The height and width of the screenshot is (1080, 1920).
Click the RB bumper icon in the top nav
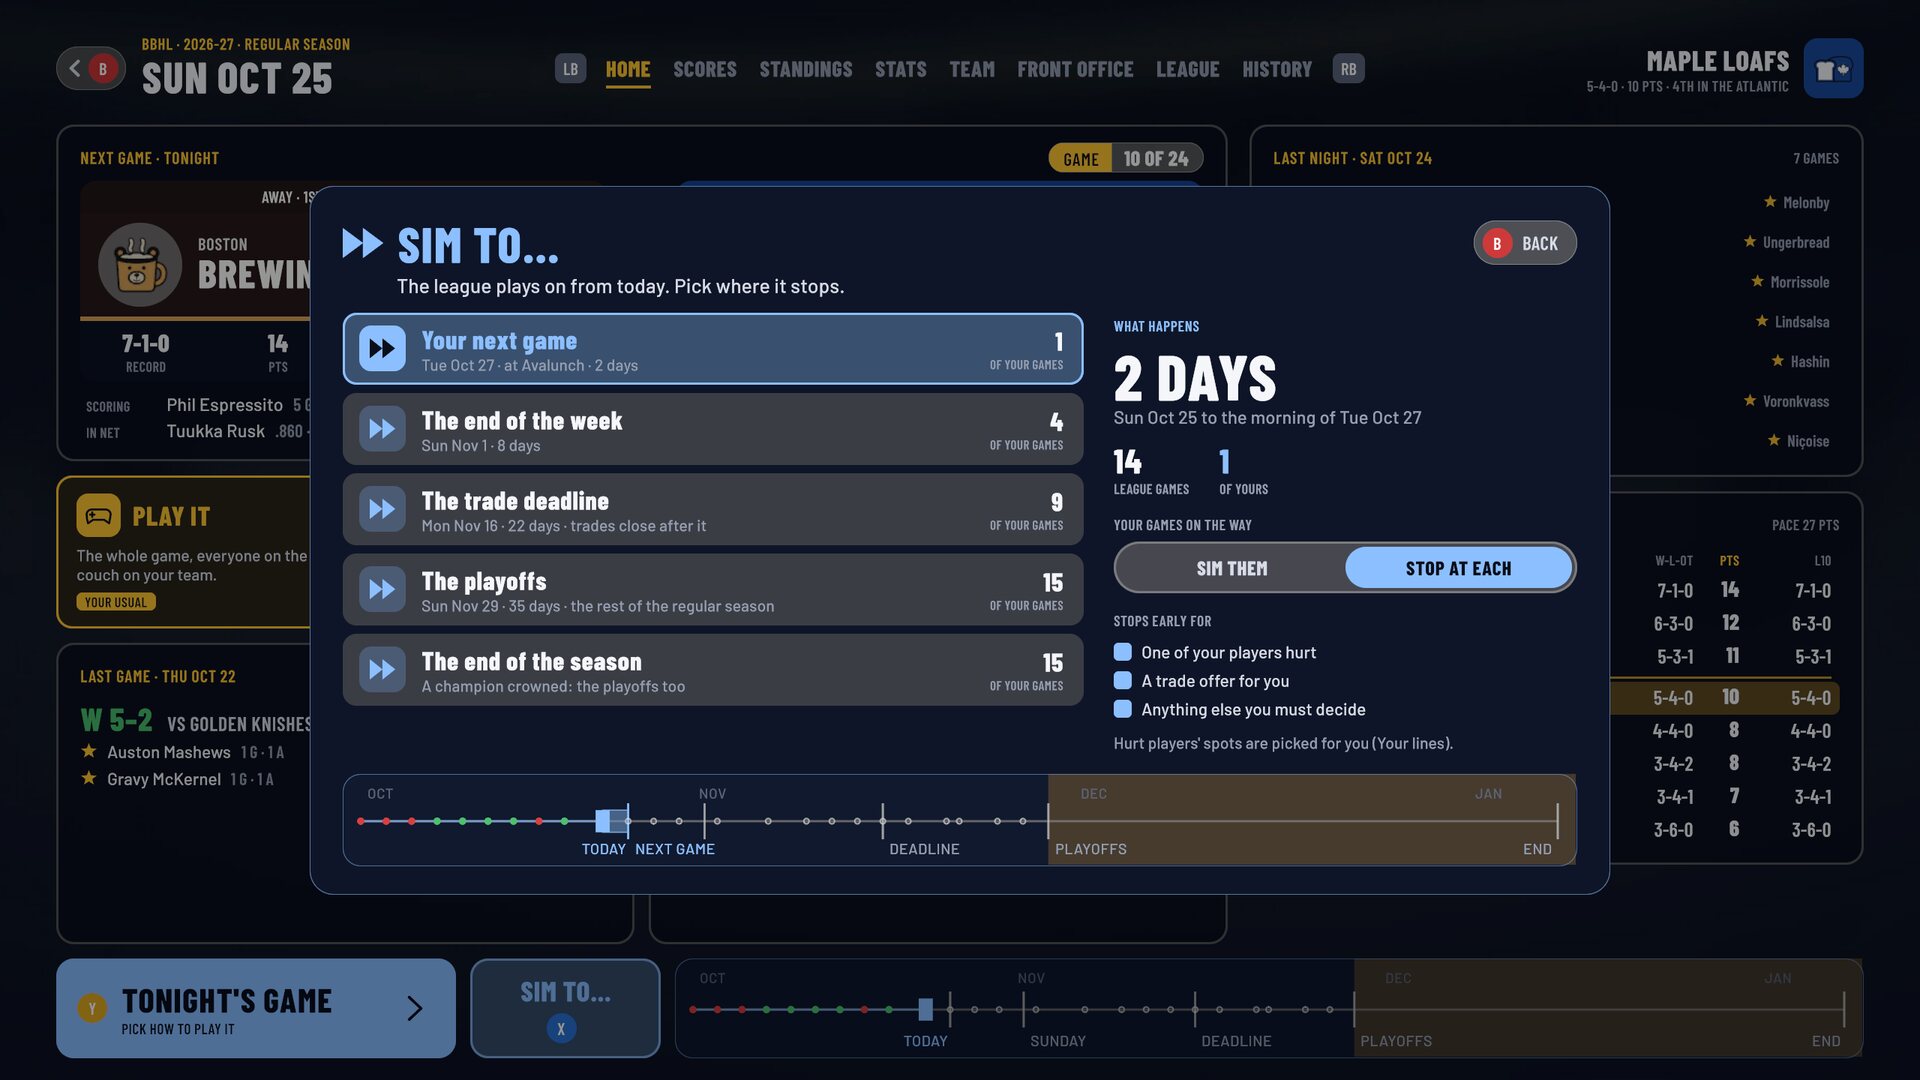[x=1349, y=69]
